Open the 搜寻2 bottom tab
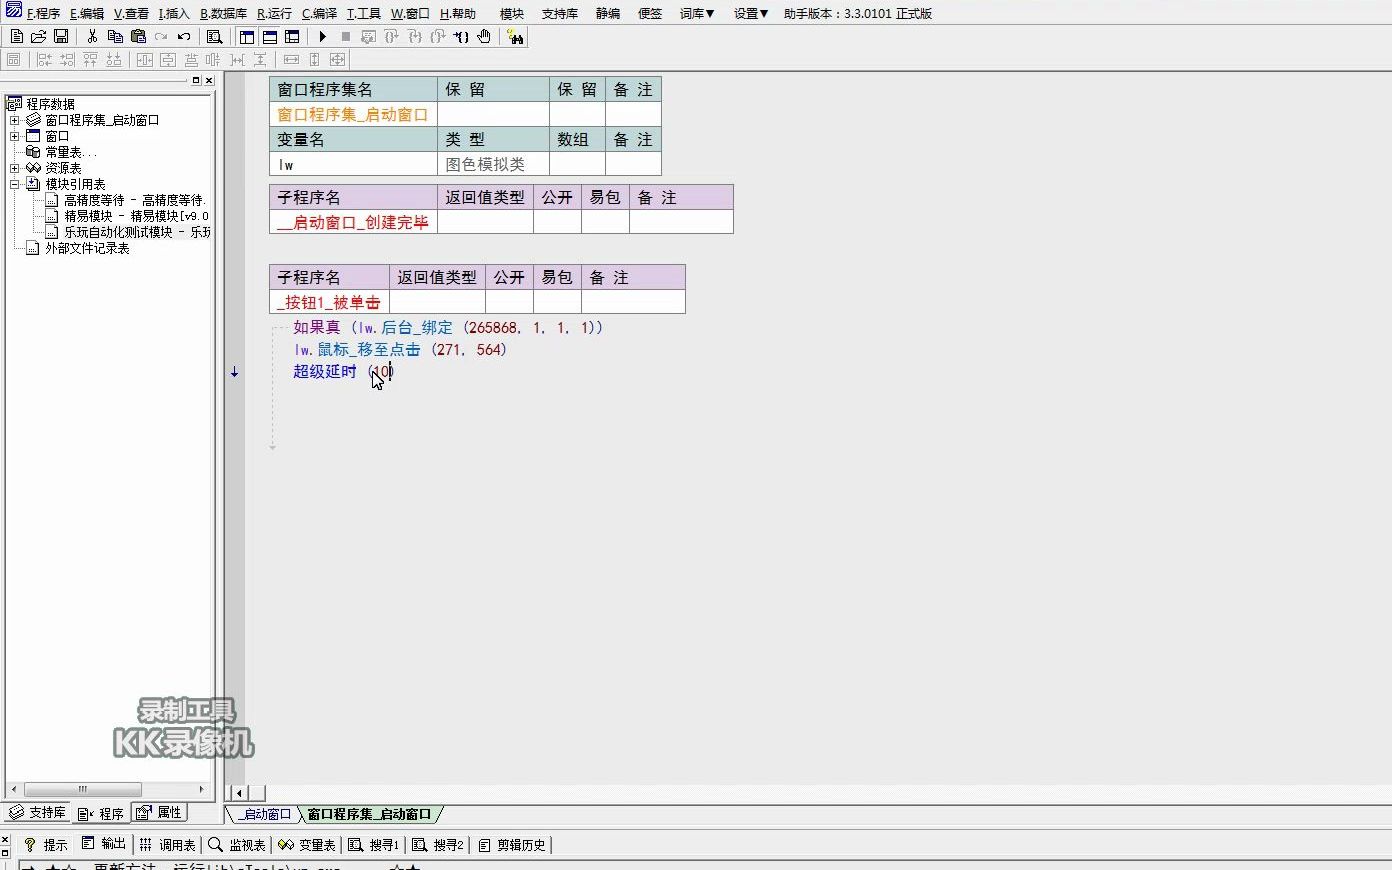 [x=438, y=845]
